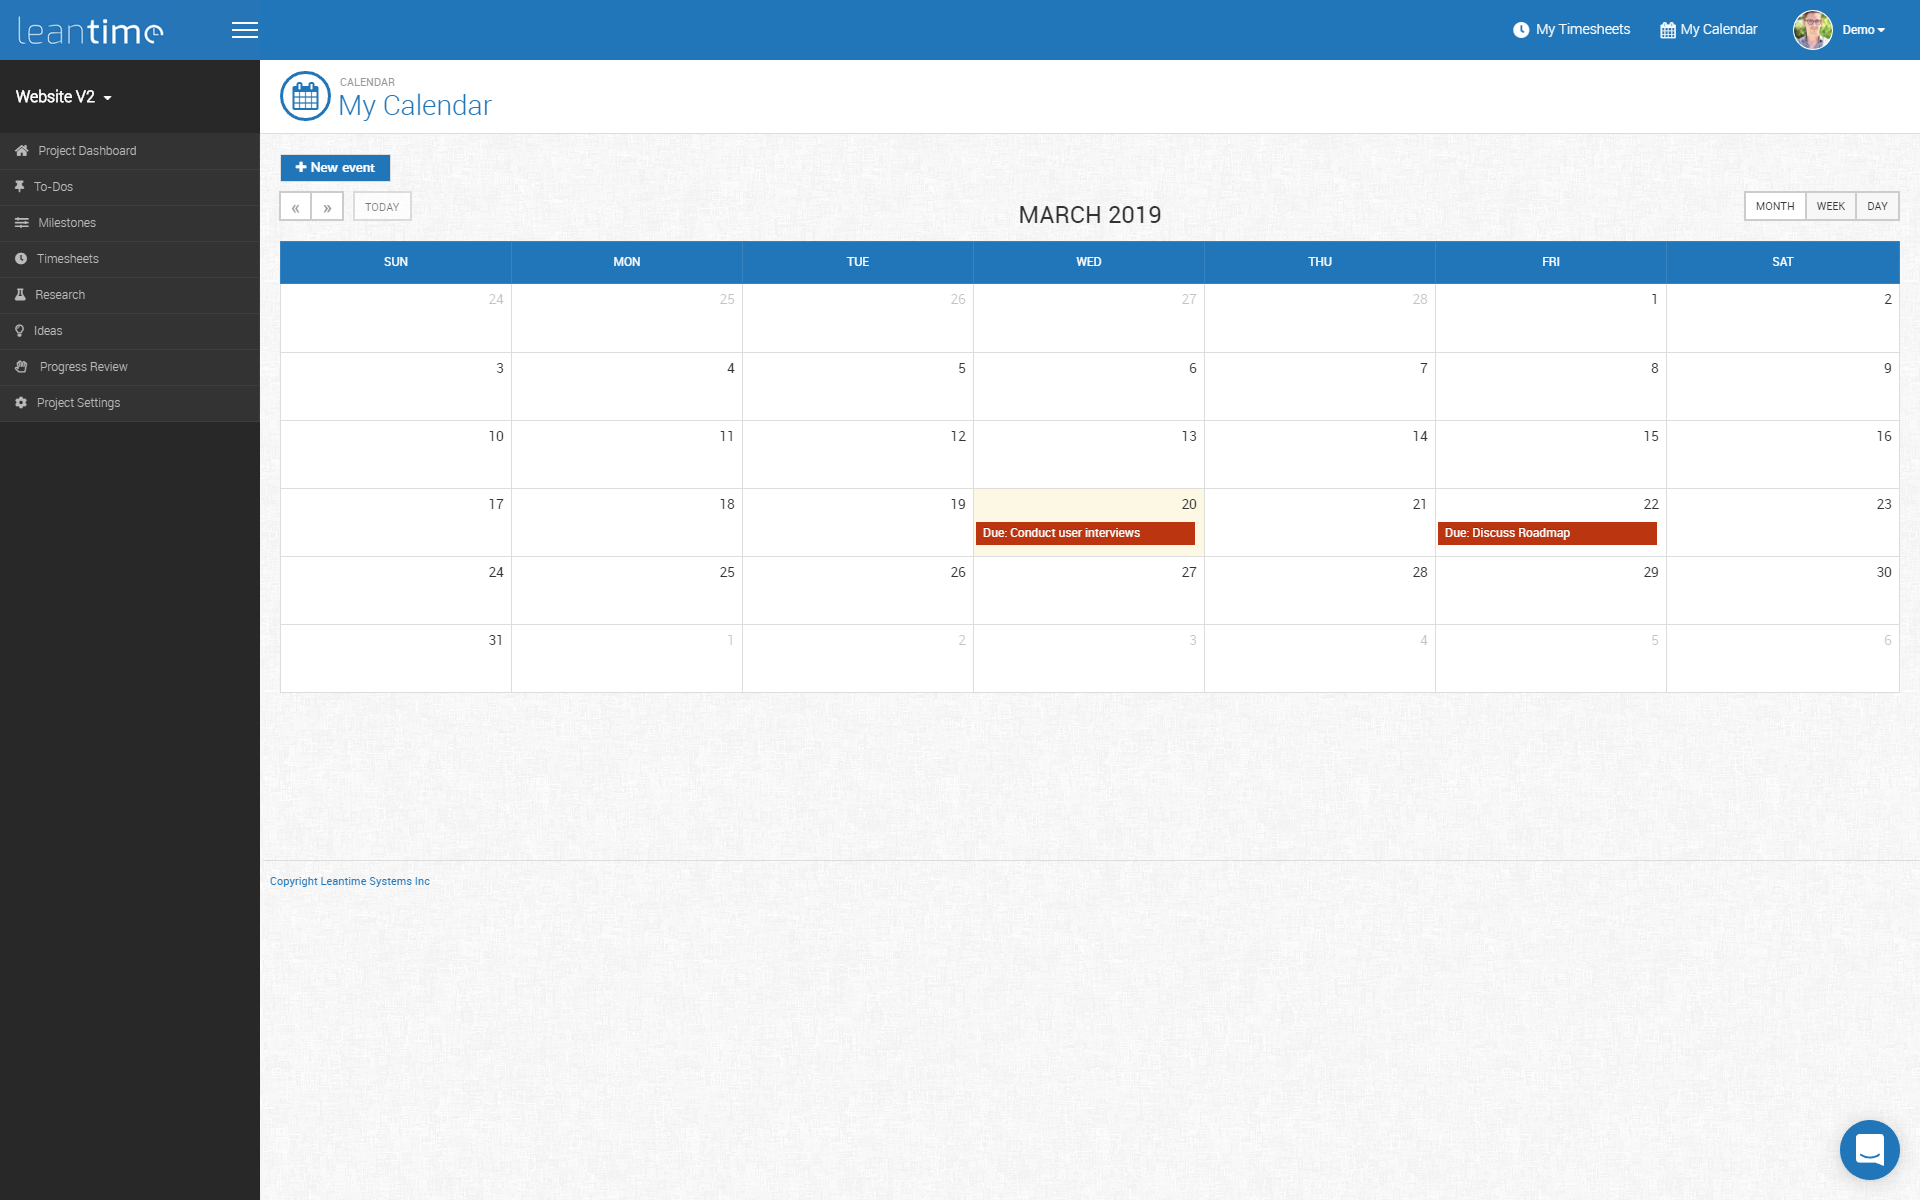Click the large calendar header icon
Image resolution: width=1920 pixels, height=1200 pixels.
305,96
